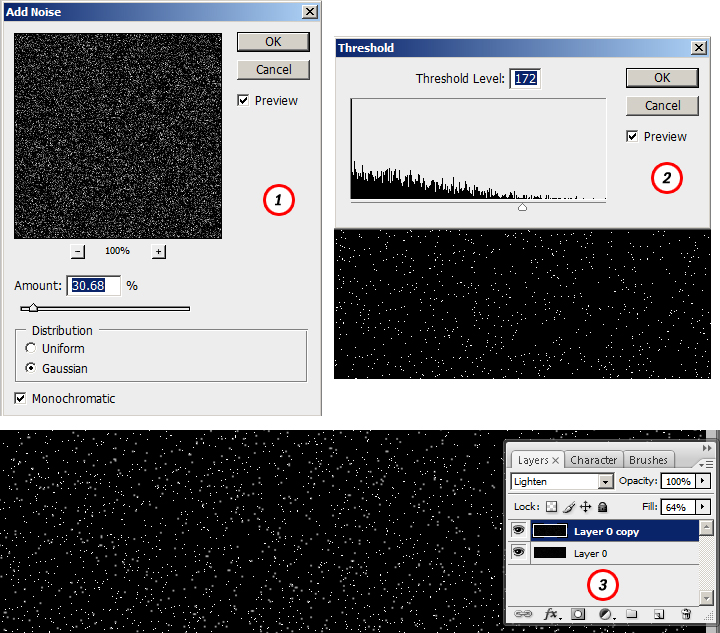Create new fill or adjustment layer
The image size is (720, 633).
(x=606, y=614)
